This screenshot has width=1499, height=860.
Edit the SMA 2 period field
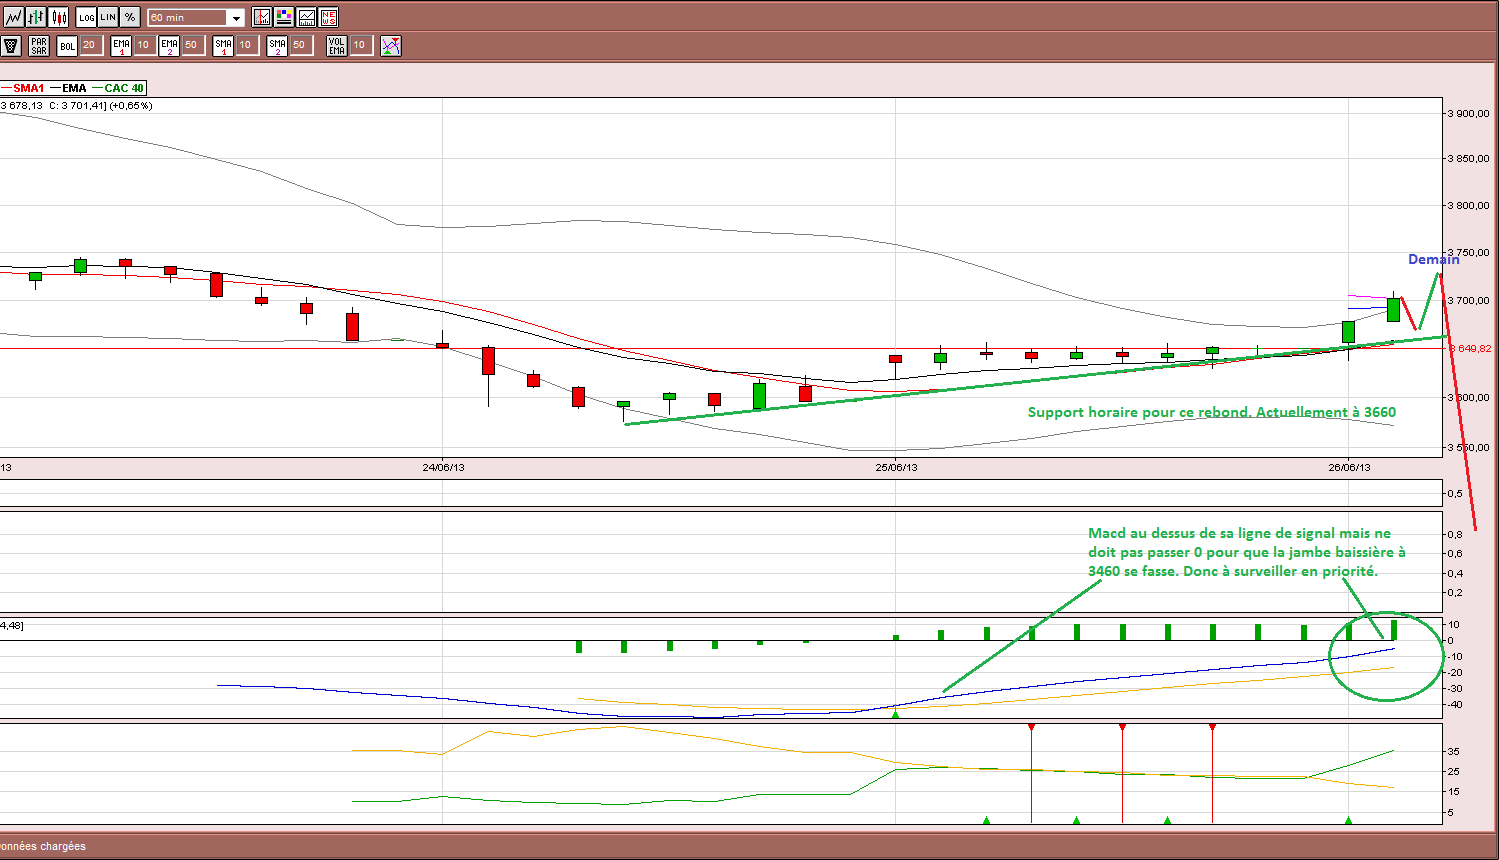click(302, 45)
